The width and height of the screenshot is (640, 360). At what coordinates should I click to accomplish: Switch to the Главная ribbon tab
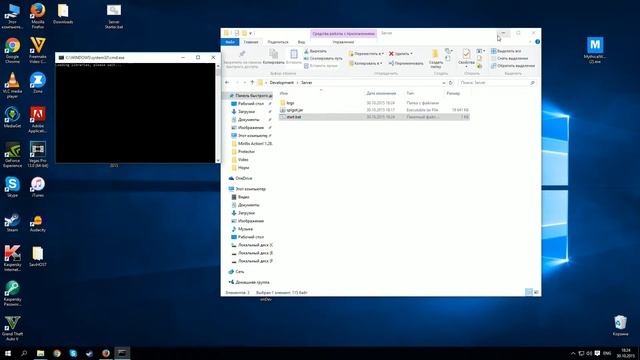point(251,42)
